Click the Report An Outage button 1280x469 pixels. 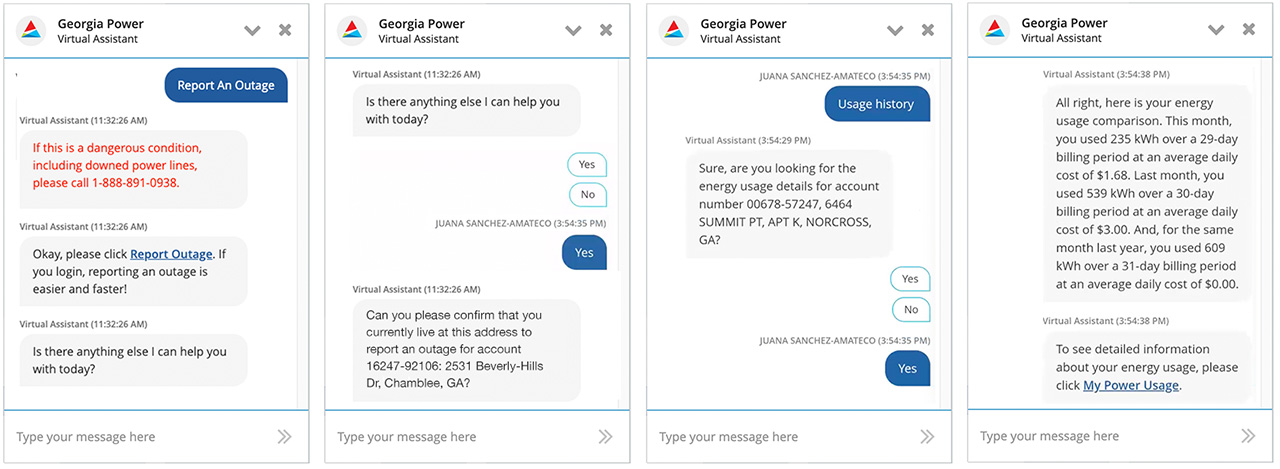[x=226, y=85]
